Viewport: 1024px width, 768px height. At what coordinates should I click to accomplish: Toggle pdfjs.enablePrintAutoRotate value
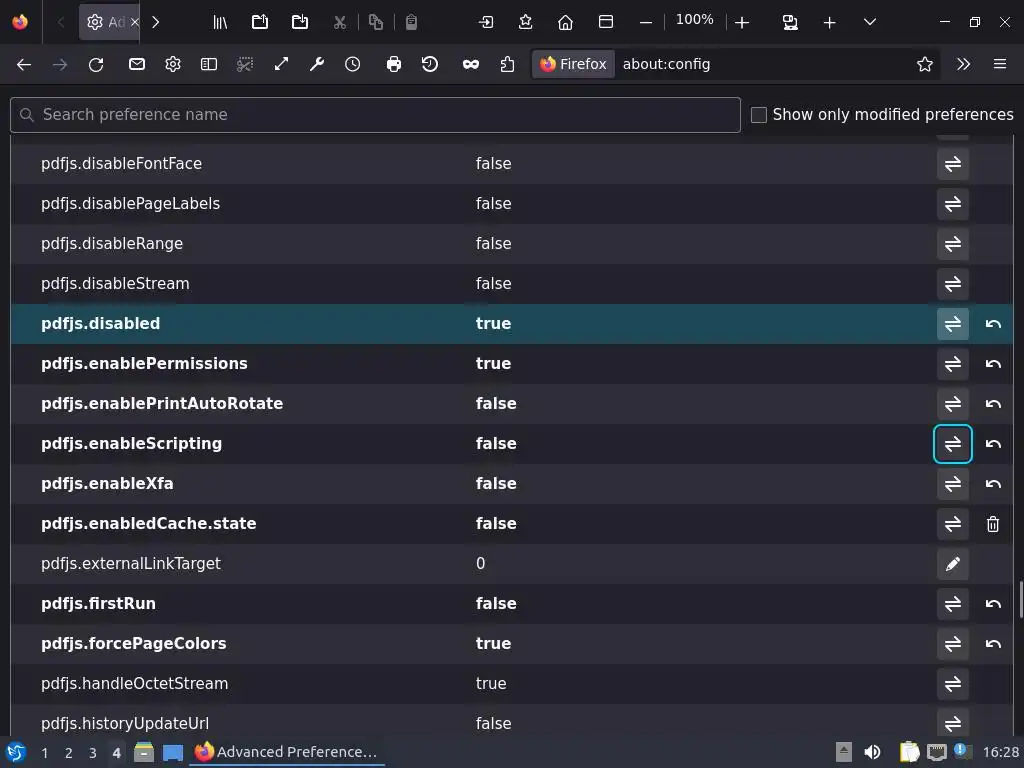953,404
